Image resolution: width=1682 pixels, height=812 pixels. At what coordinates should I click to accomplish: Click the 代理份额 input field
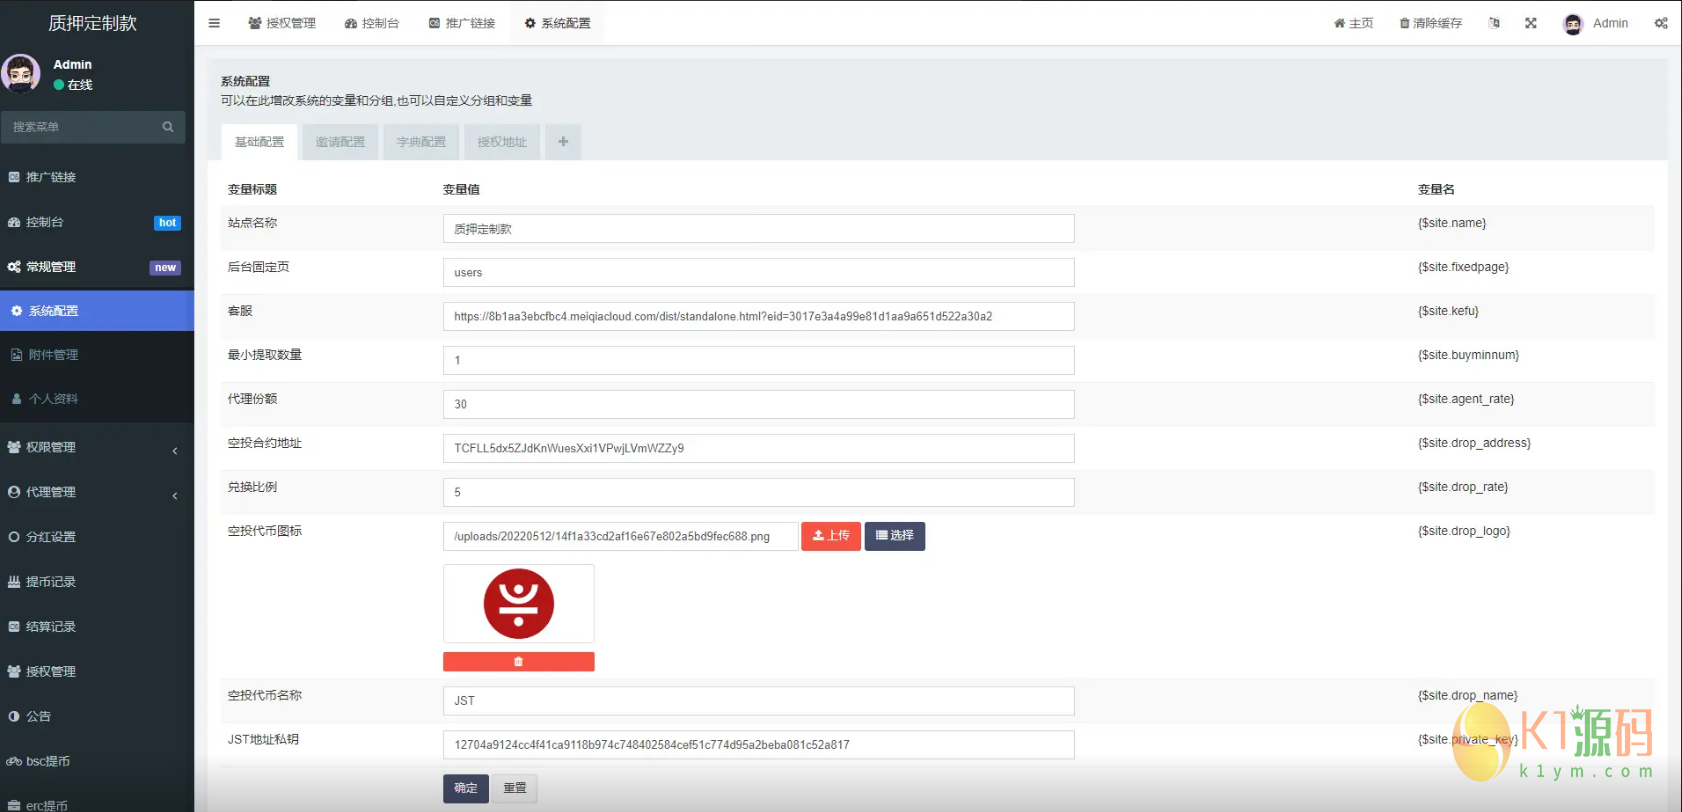pyautogui.click(x=759, y=405)
